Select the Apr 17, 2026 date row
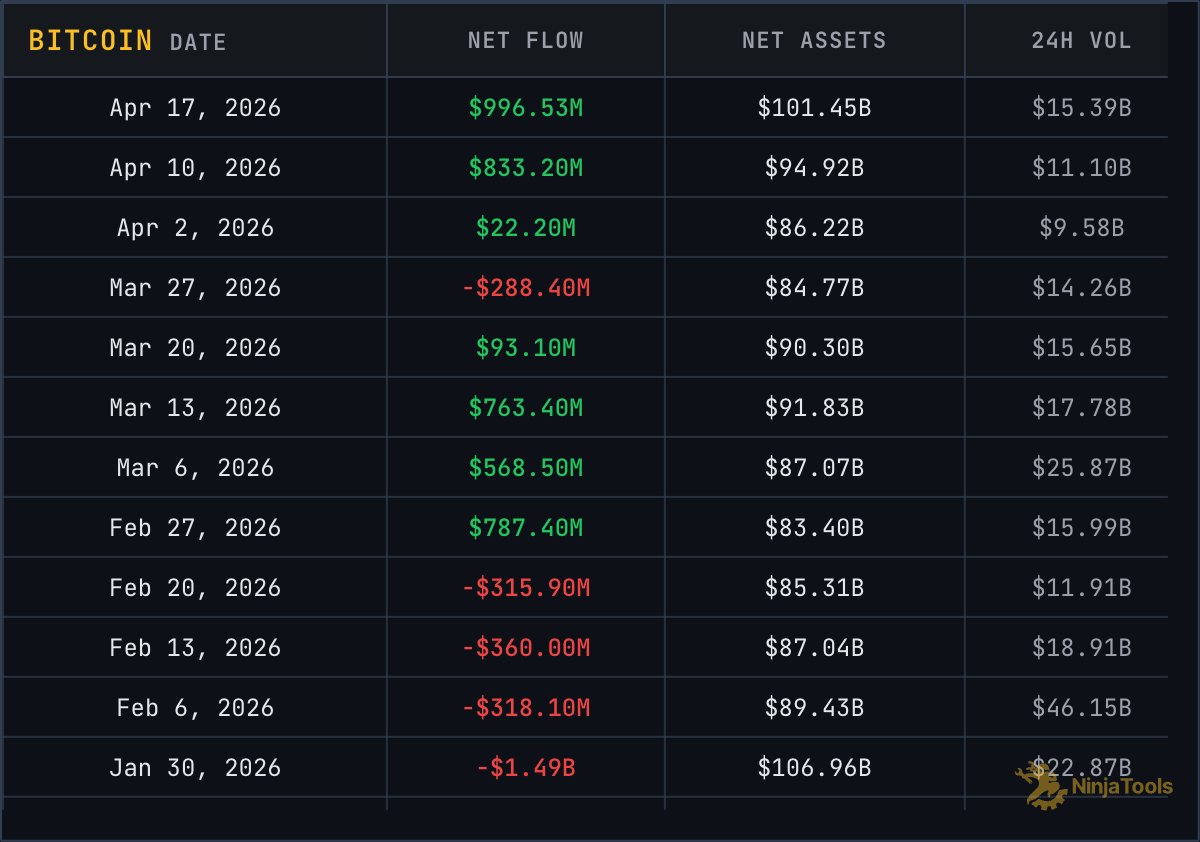 (x=195, y=108)
